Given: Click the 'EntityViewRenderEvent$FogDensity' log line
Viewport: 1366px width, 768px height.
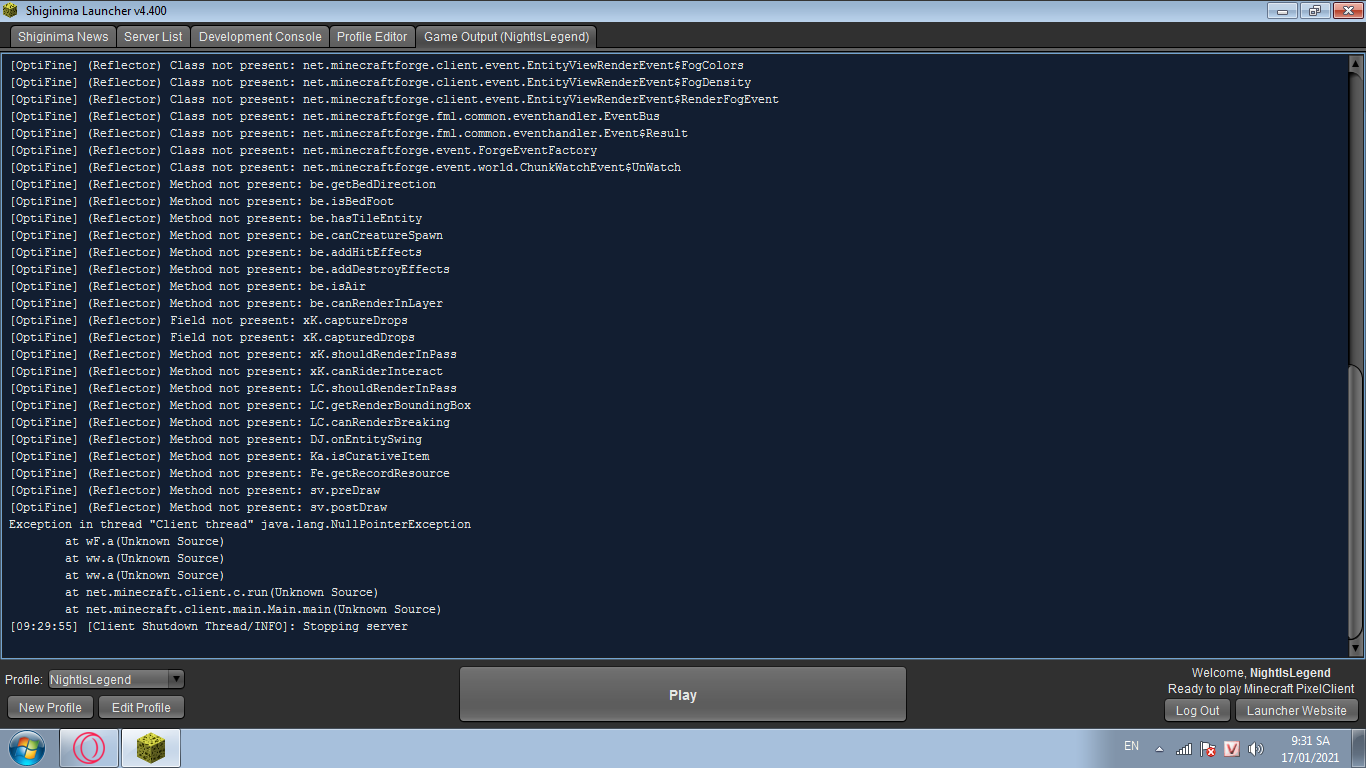Looking at the screenshot, I should (380, 82).
